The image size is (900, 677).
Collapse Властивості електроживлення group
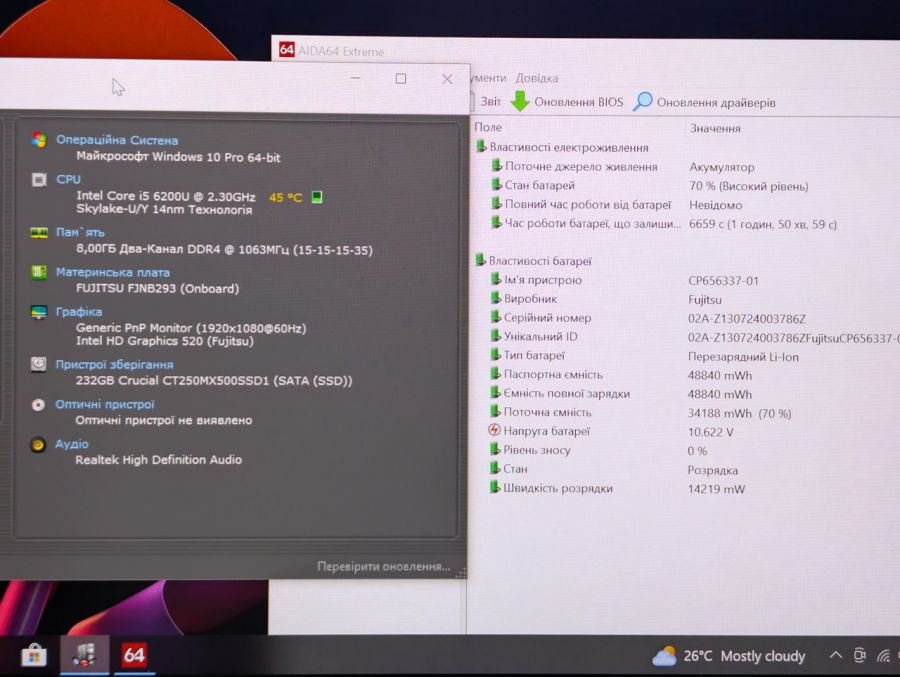tap(481, 146)
